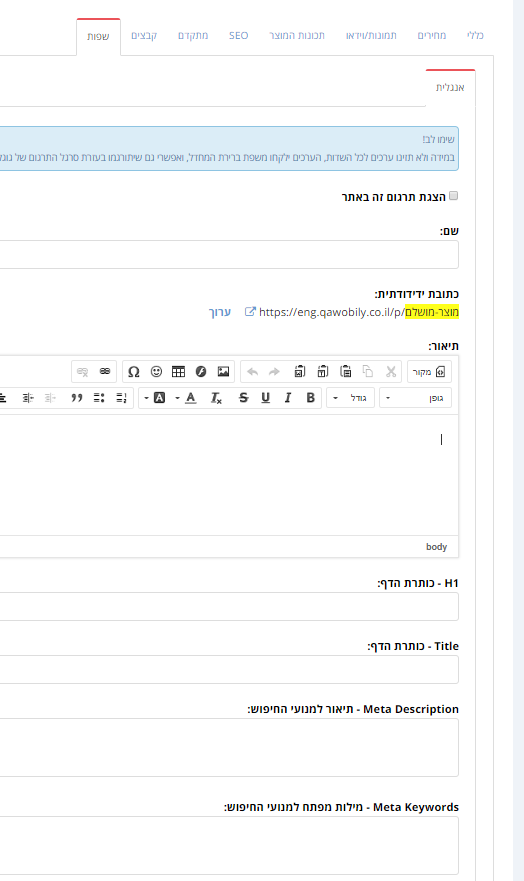Open the גודל size dropdown
This screenshot has height=881, width=524.
point(350,398)
